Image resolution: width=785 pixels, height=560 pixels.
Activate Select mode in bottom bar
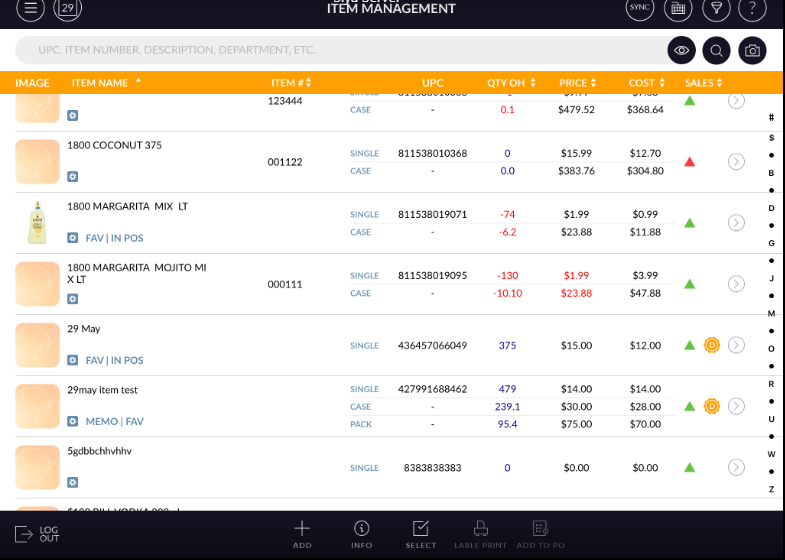[x=421, y=534]
